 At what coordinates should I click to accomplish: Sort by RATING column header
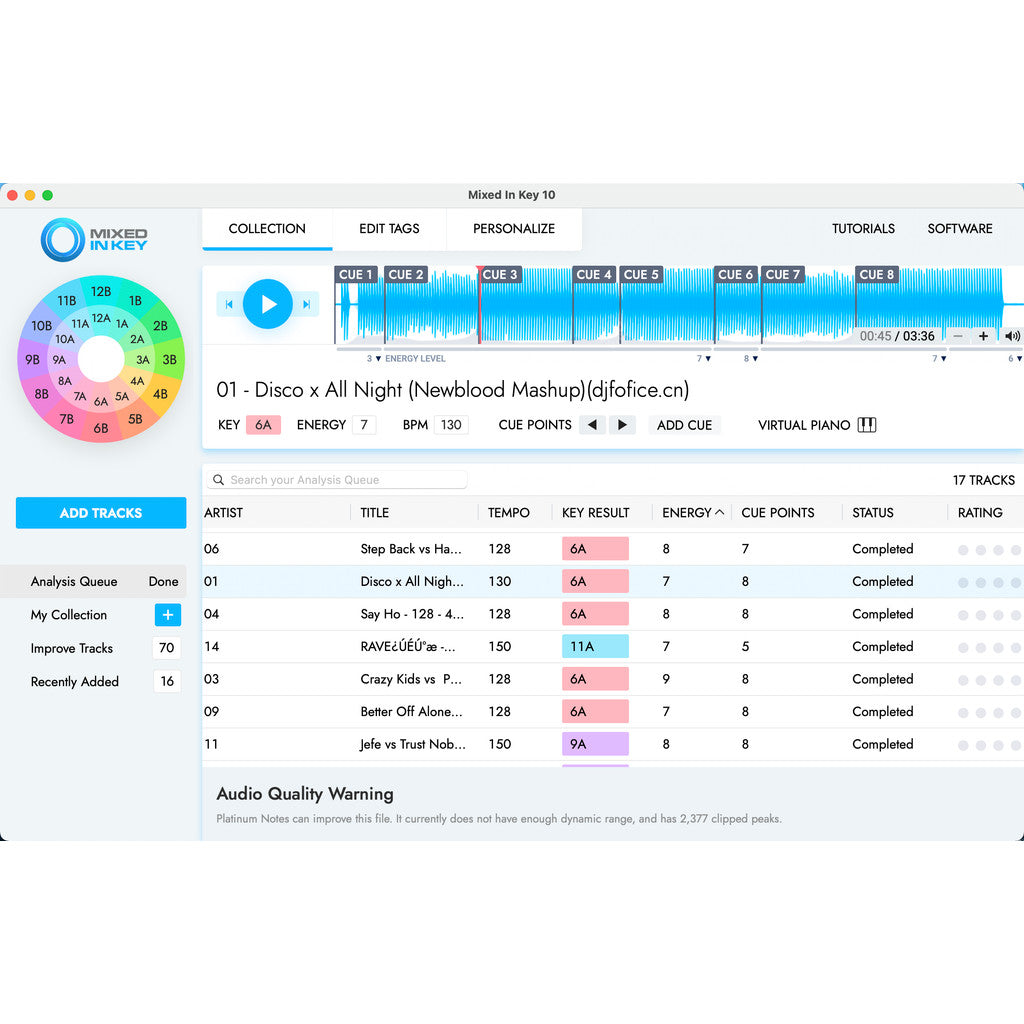click(x=980, y=513)
